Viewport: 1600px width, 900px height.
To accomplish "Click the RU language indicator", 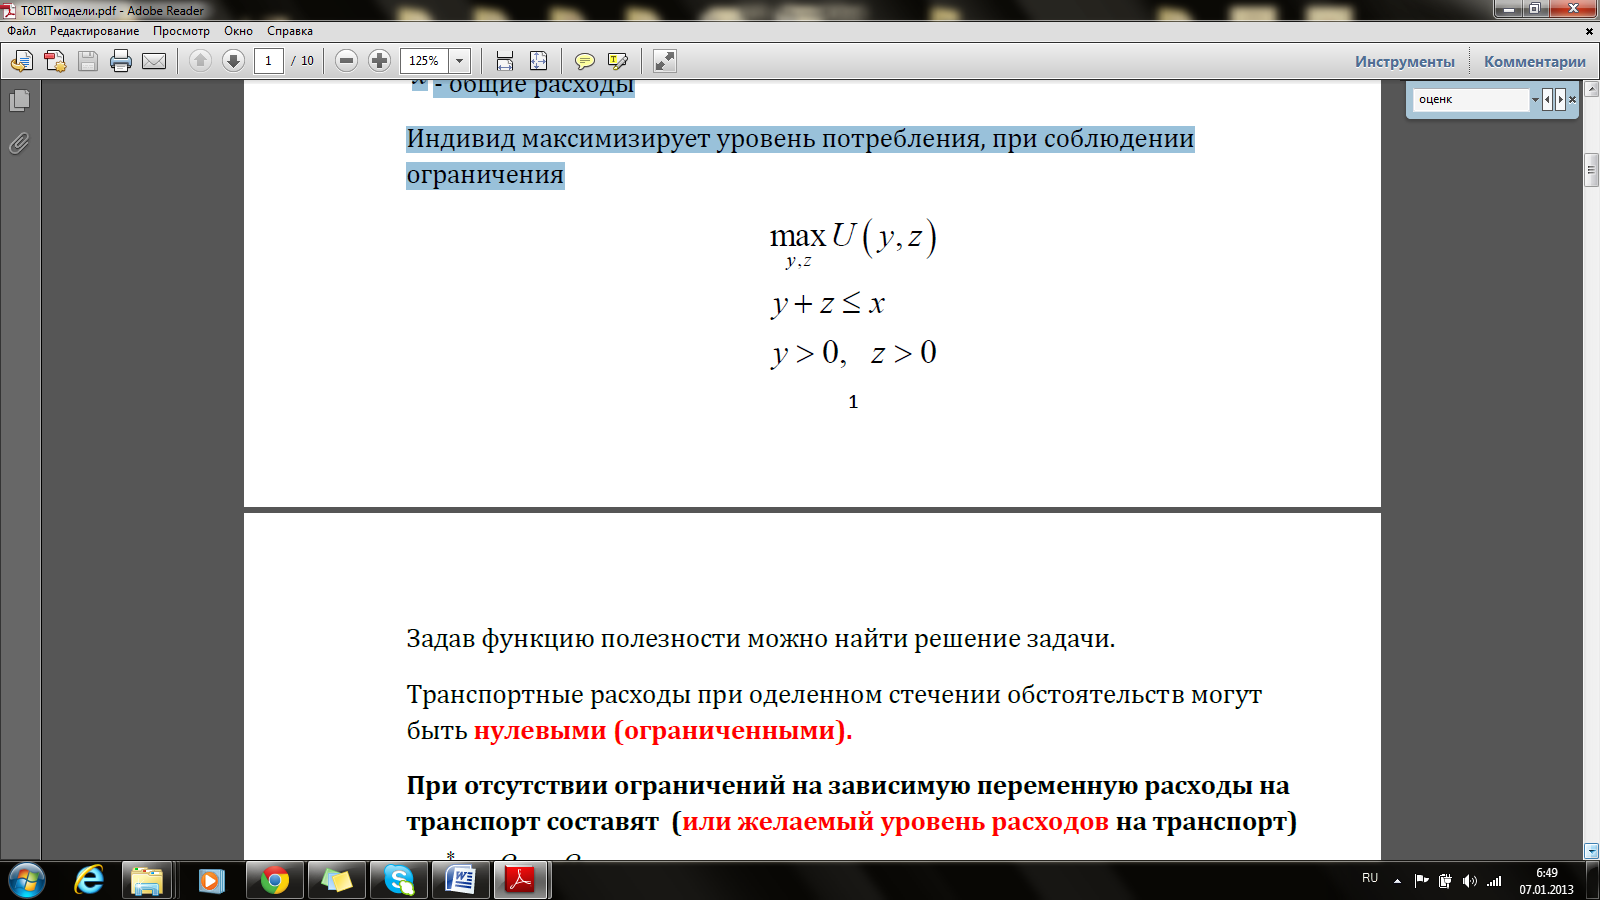I will click(1369, 878).
